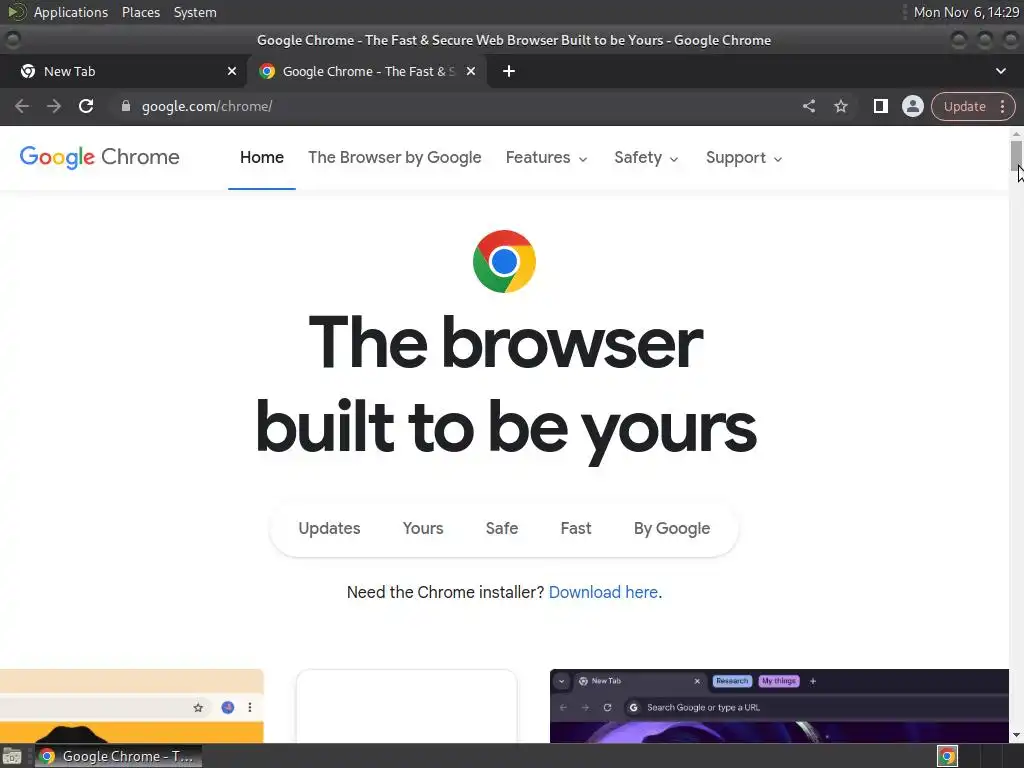Open a new tab with plus button

pos(509,71)
